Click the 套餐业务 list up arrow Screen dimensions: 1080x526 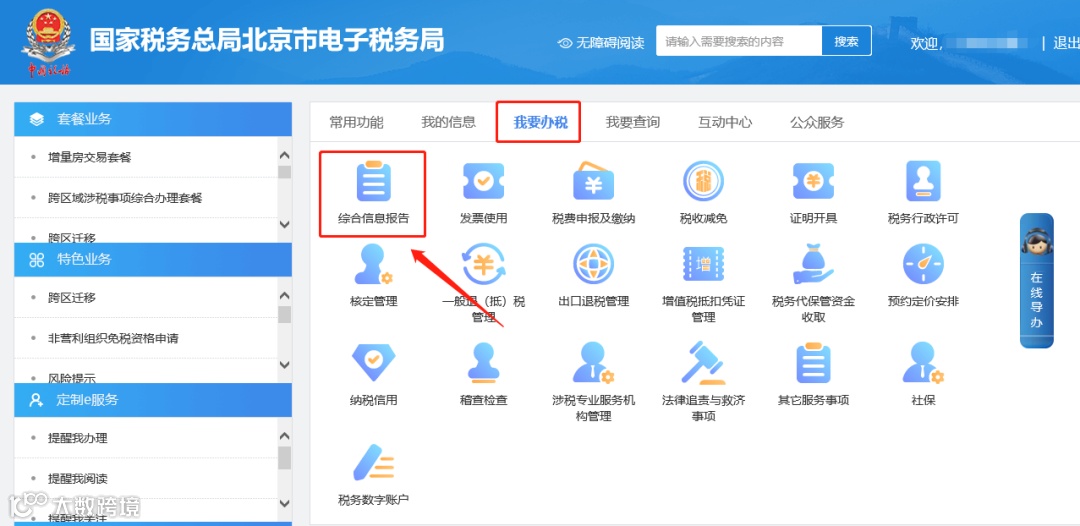pyautogui.click(x=284, y=156)
